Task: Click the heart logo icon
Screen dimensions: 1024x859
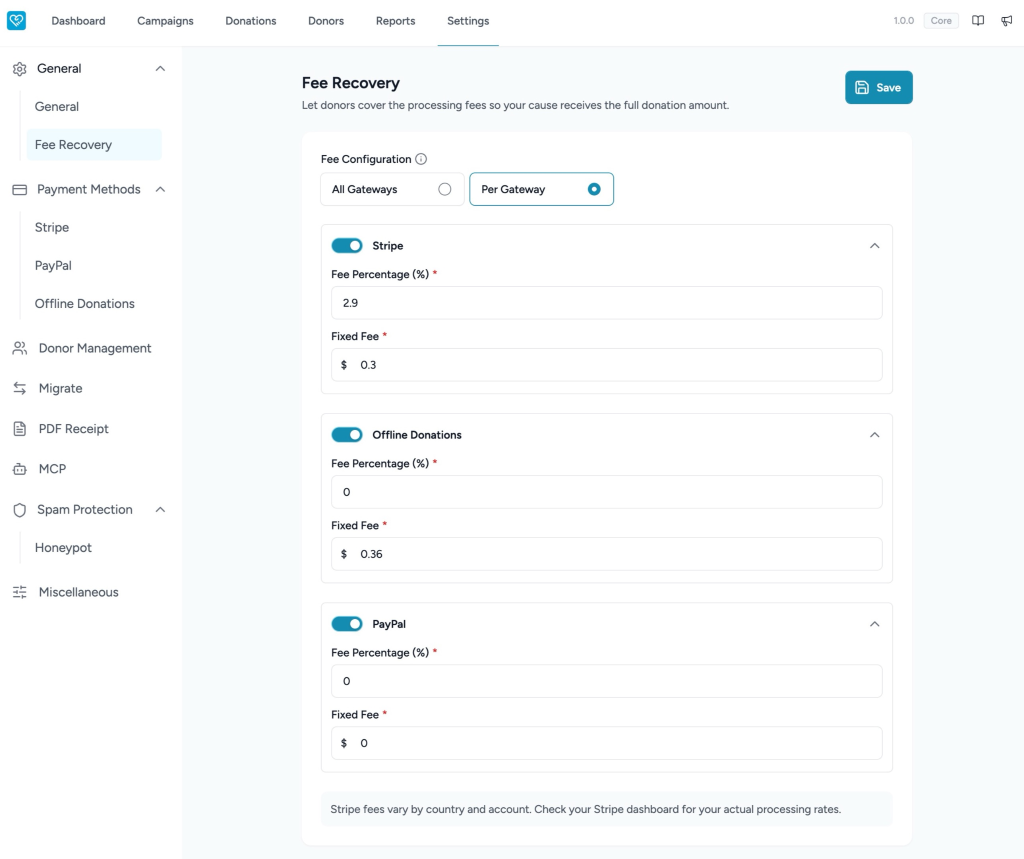Action: 16,20
